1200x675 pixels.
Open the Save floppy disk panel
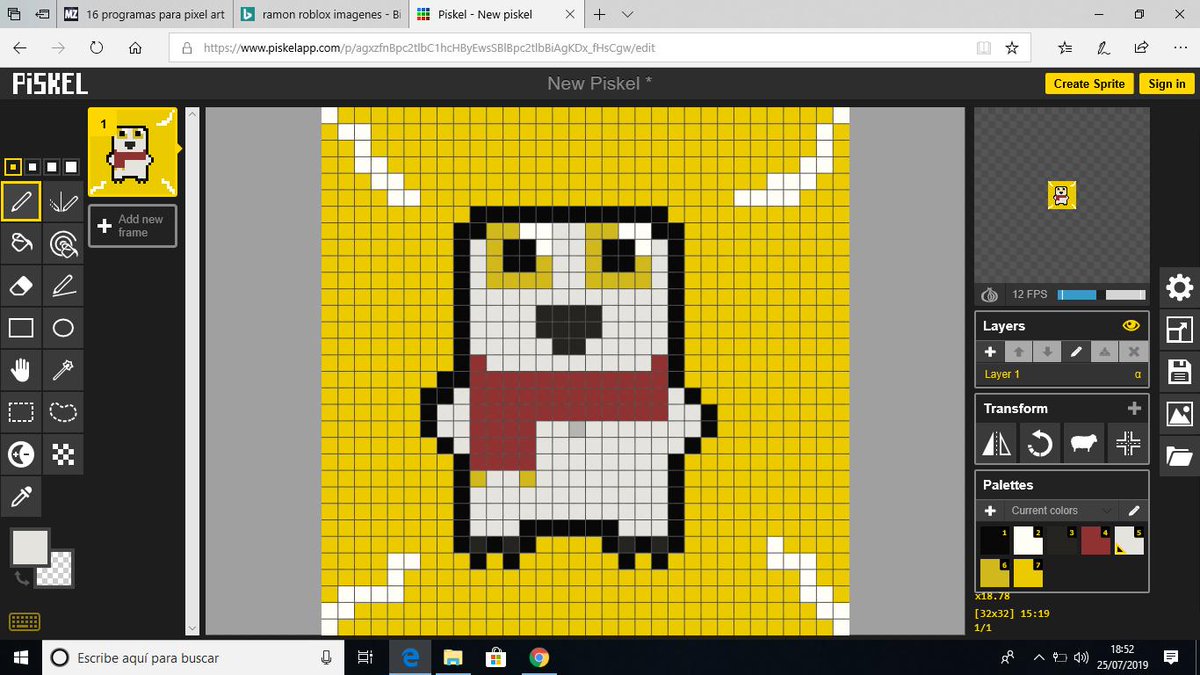[1180, 372]
